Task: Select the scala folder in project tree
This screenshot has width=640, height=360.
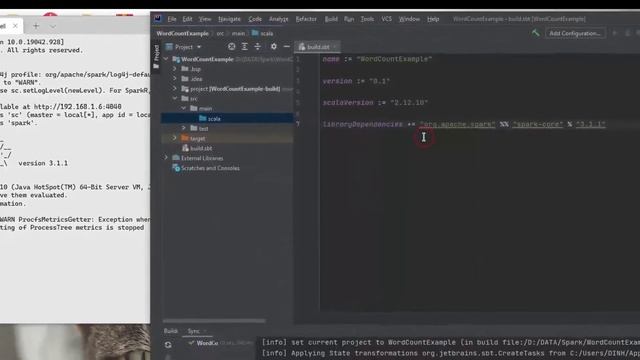Action: pos(227,118)
